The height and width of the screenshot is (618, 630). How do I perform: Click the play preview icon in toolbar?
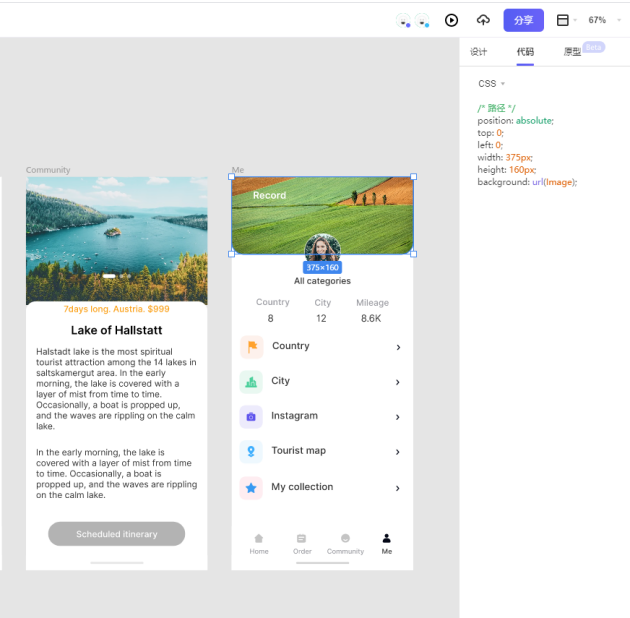click(x=452, y=20)
